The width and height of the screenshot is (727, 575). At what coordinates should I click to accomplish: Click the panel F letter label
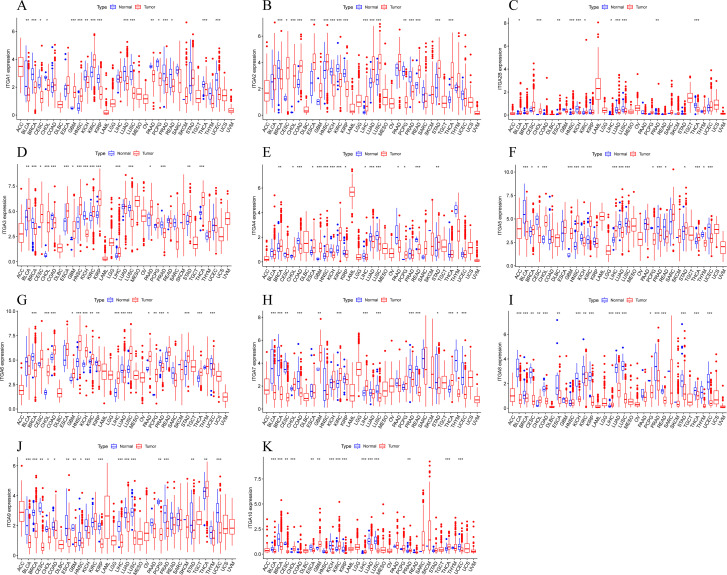coord(514,152)
